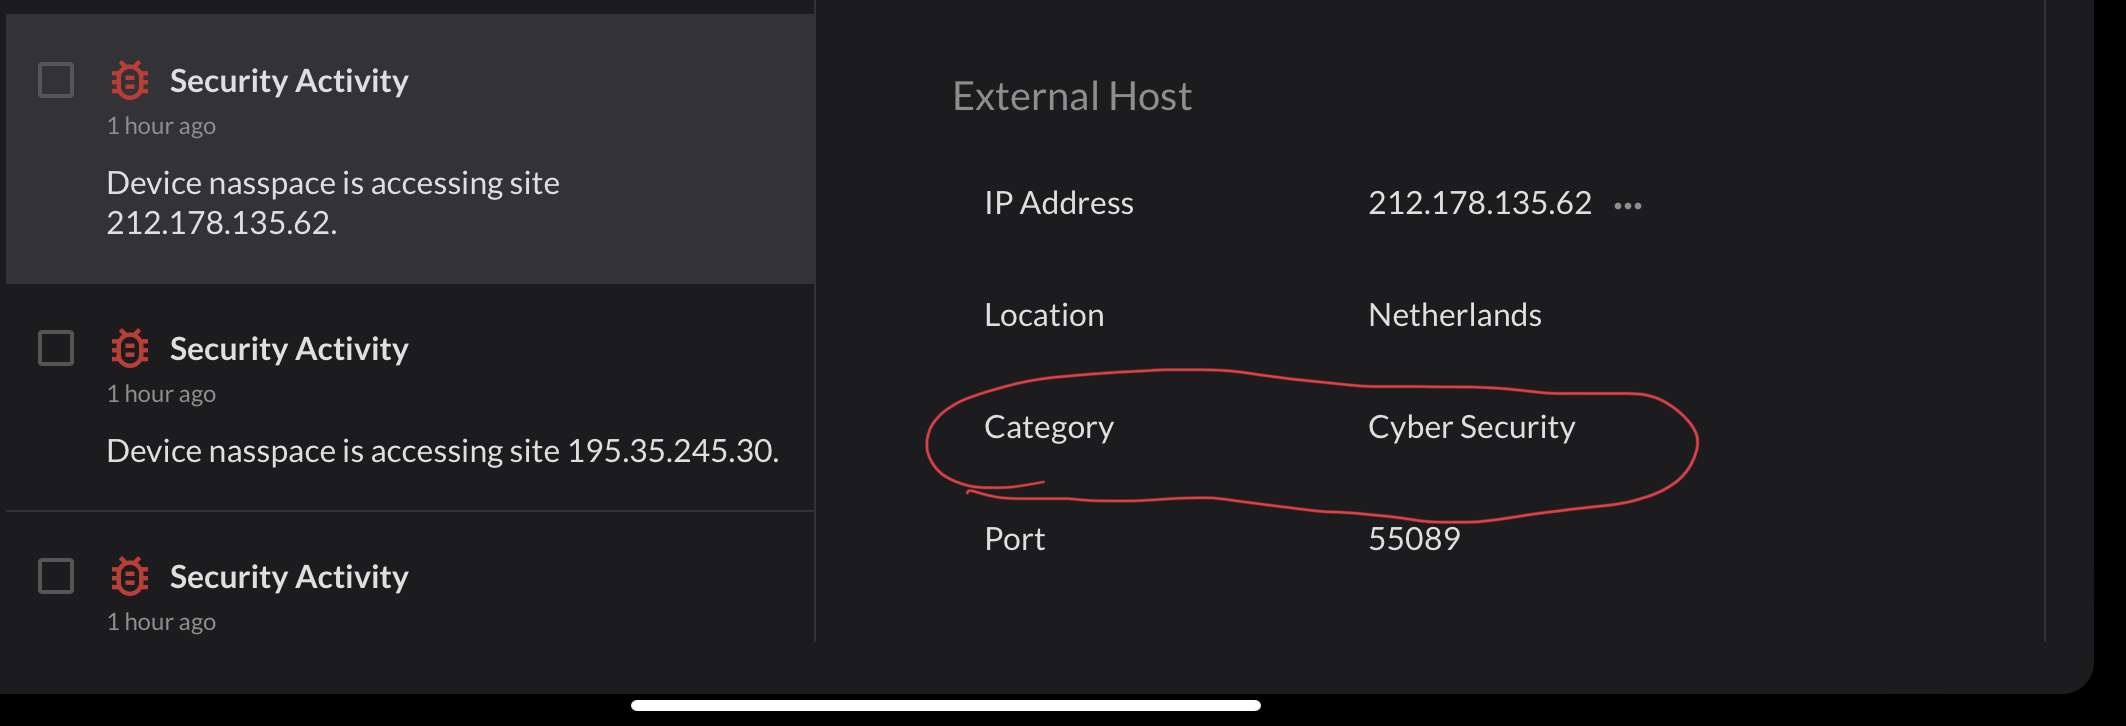Select the third Security Activity checkbox
The height and width of the screenshot is (726, 2126).
pos(56,576)
